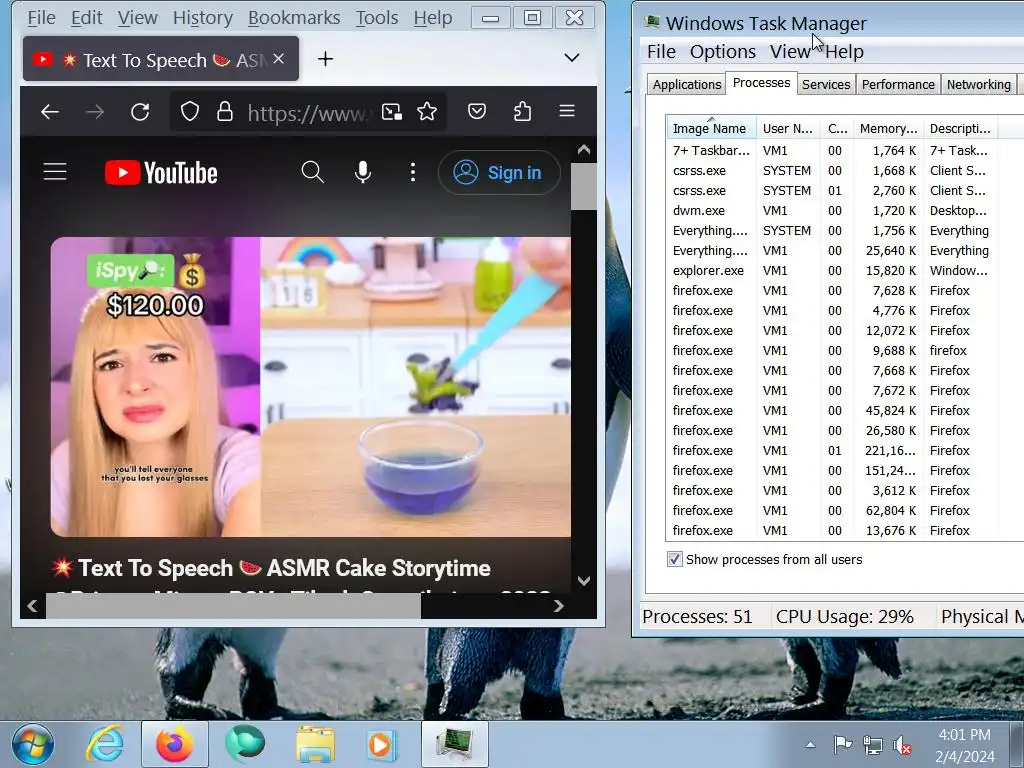The image size is (1024, 768).
Task: Sort processes by Description column
Action: [961, 128]
